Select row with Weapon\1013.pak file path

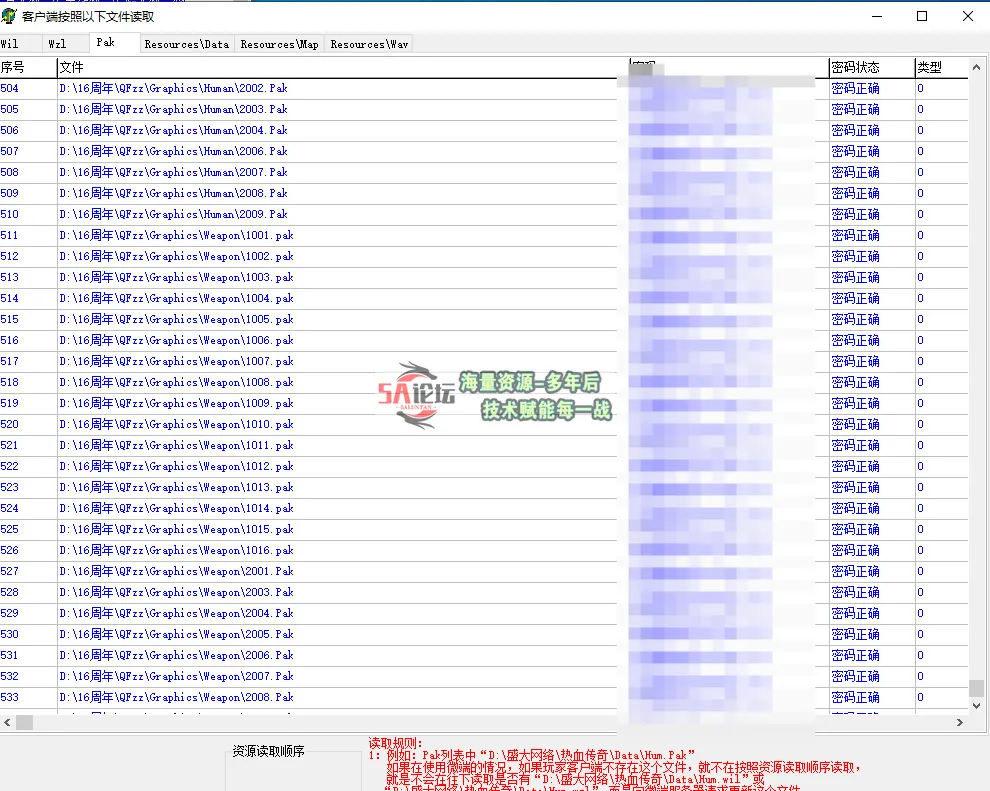tap(484, 487)
